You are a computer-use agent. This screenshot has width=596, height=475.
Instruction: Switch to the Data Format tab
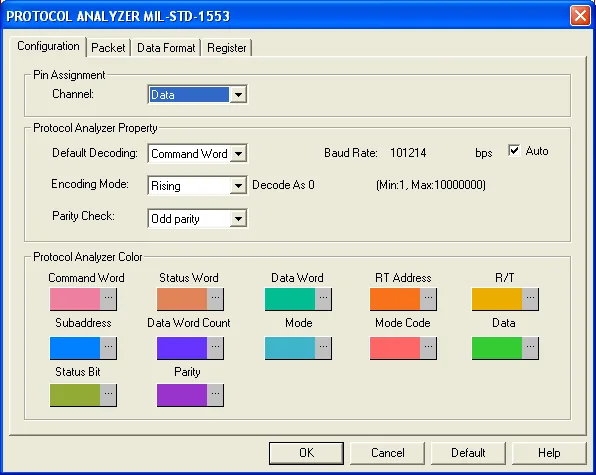coord(166,48)
